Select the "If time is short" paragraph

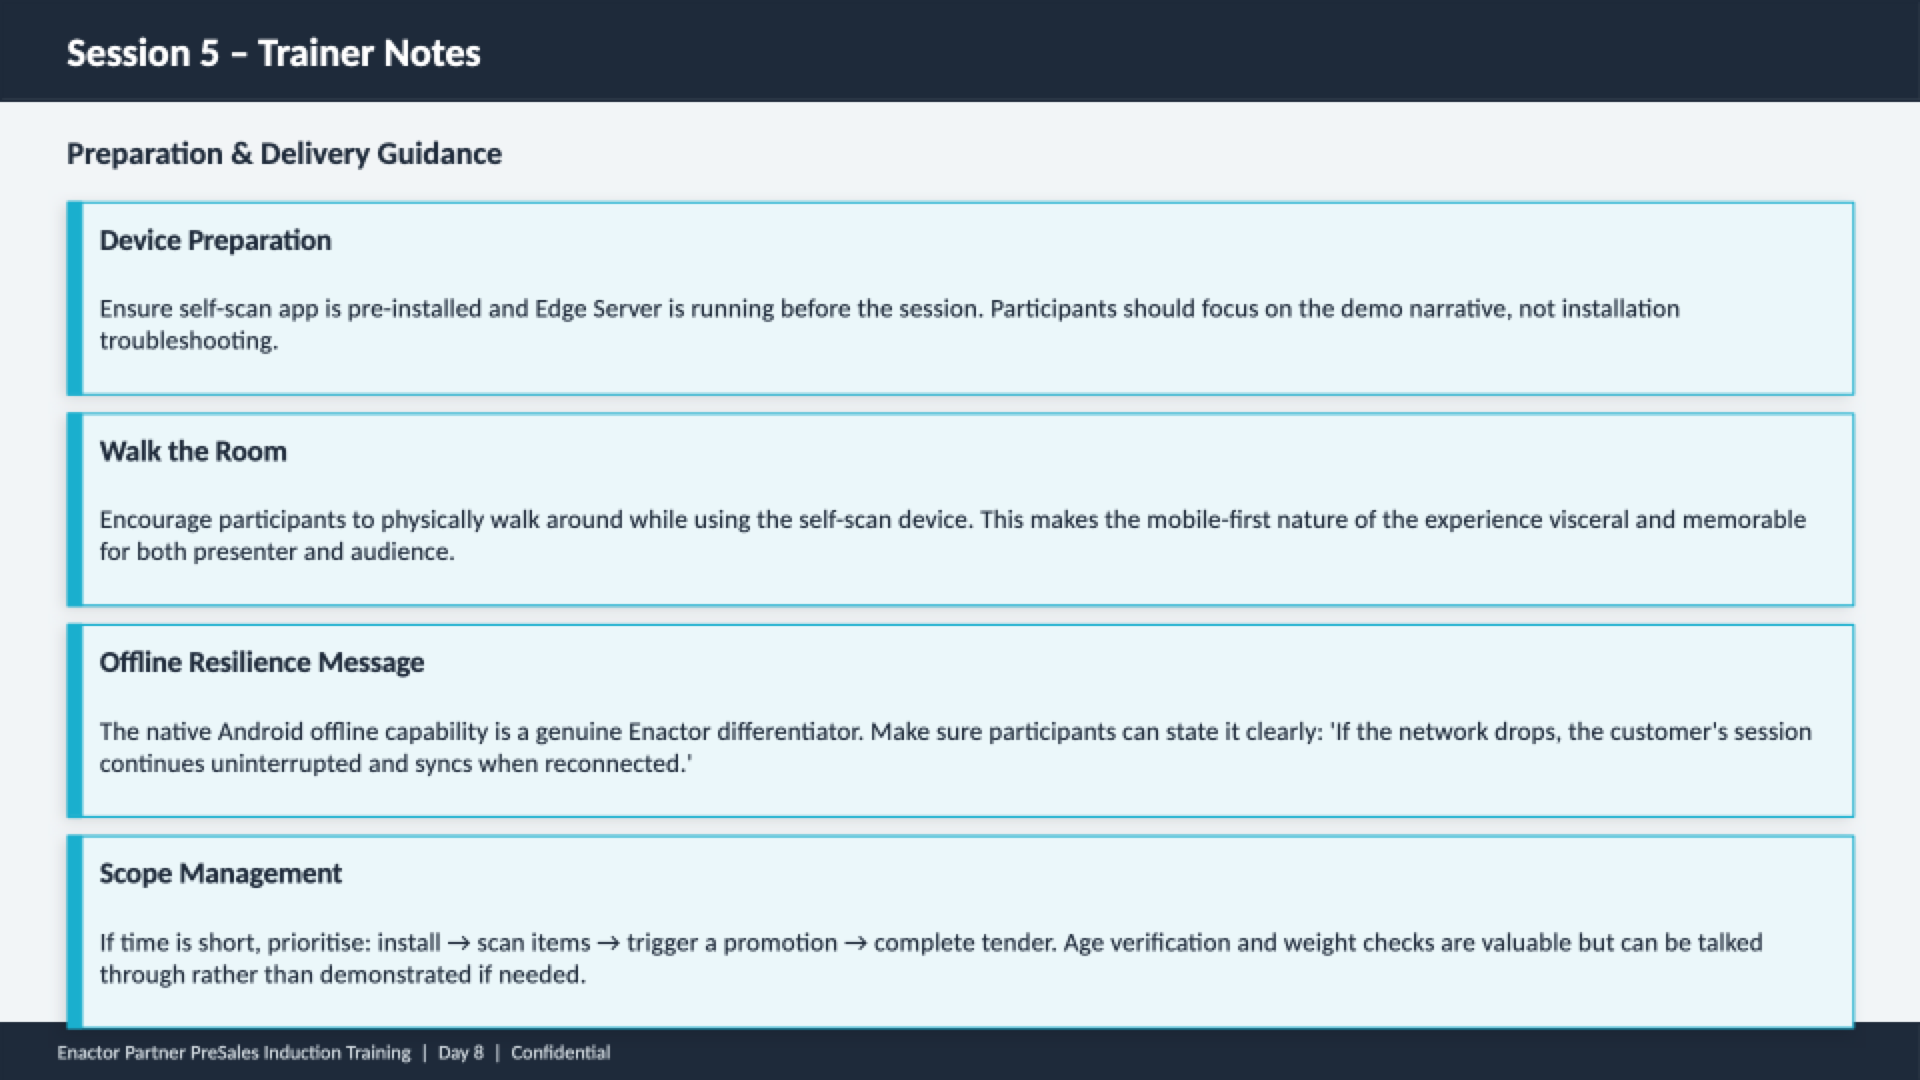tap(930, 958)
